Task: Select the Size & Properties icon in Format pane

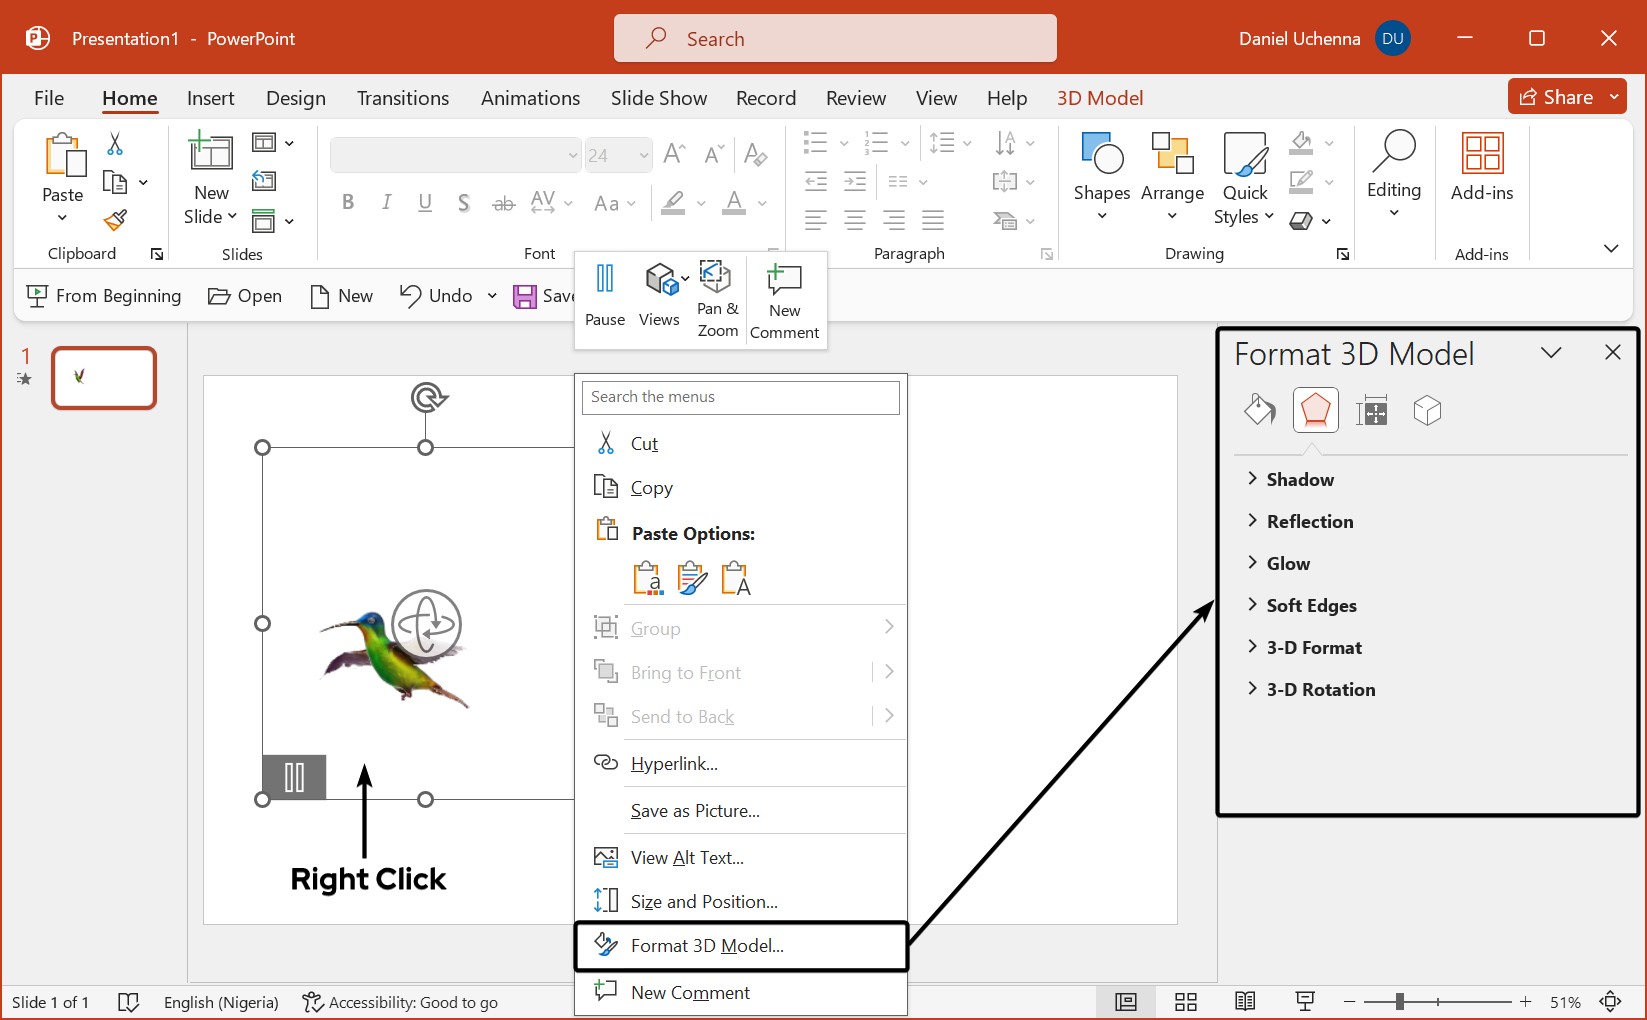Action: (1371, 410)
